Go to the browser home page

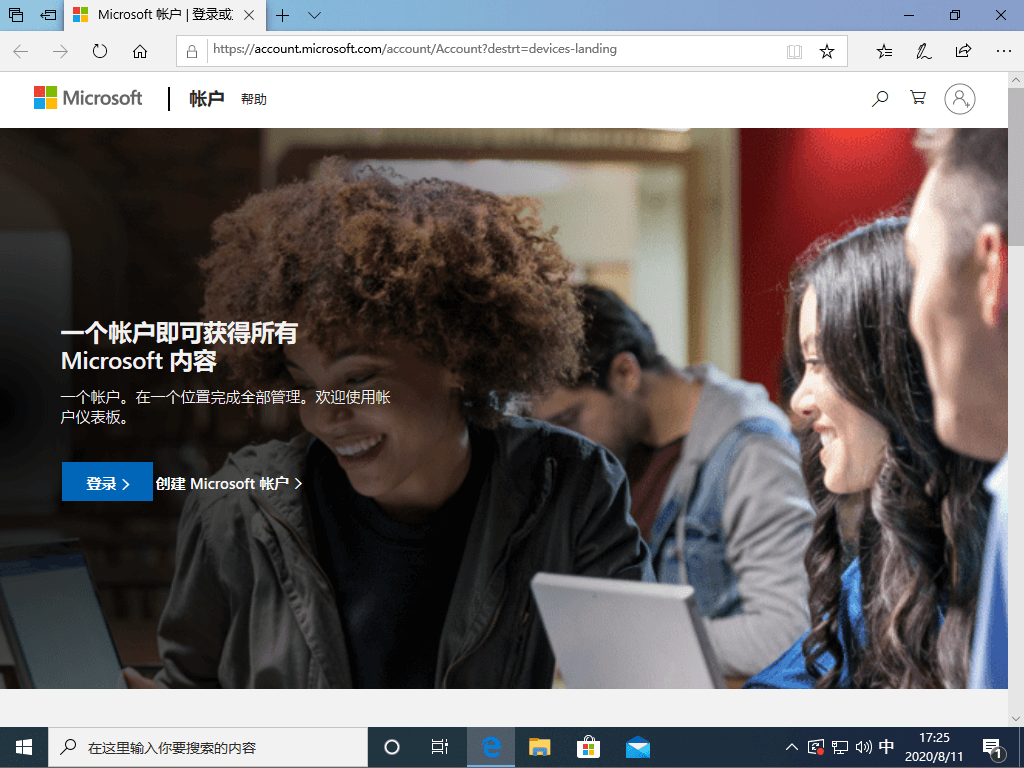point(140,51)
